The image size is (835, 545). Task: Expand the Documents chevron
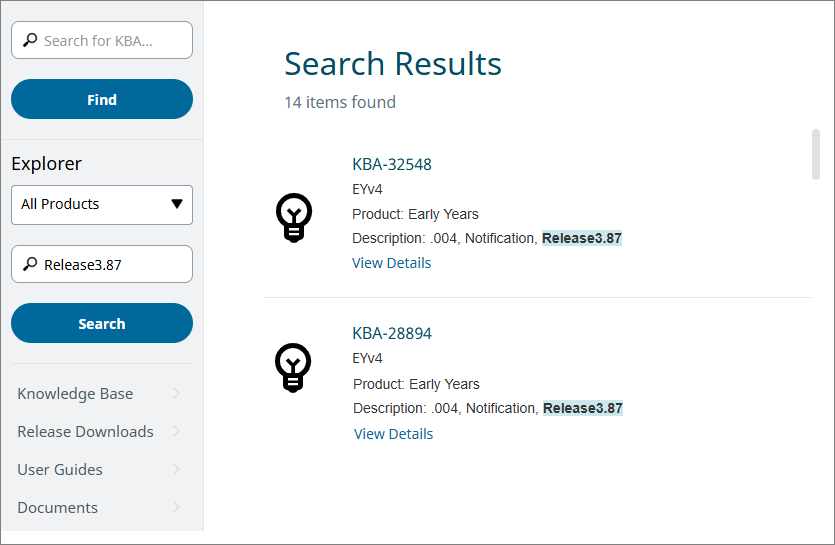177,508
